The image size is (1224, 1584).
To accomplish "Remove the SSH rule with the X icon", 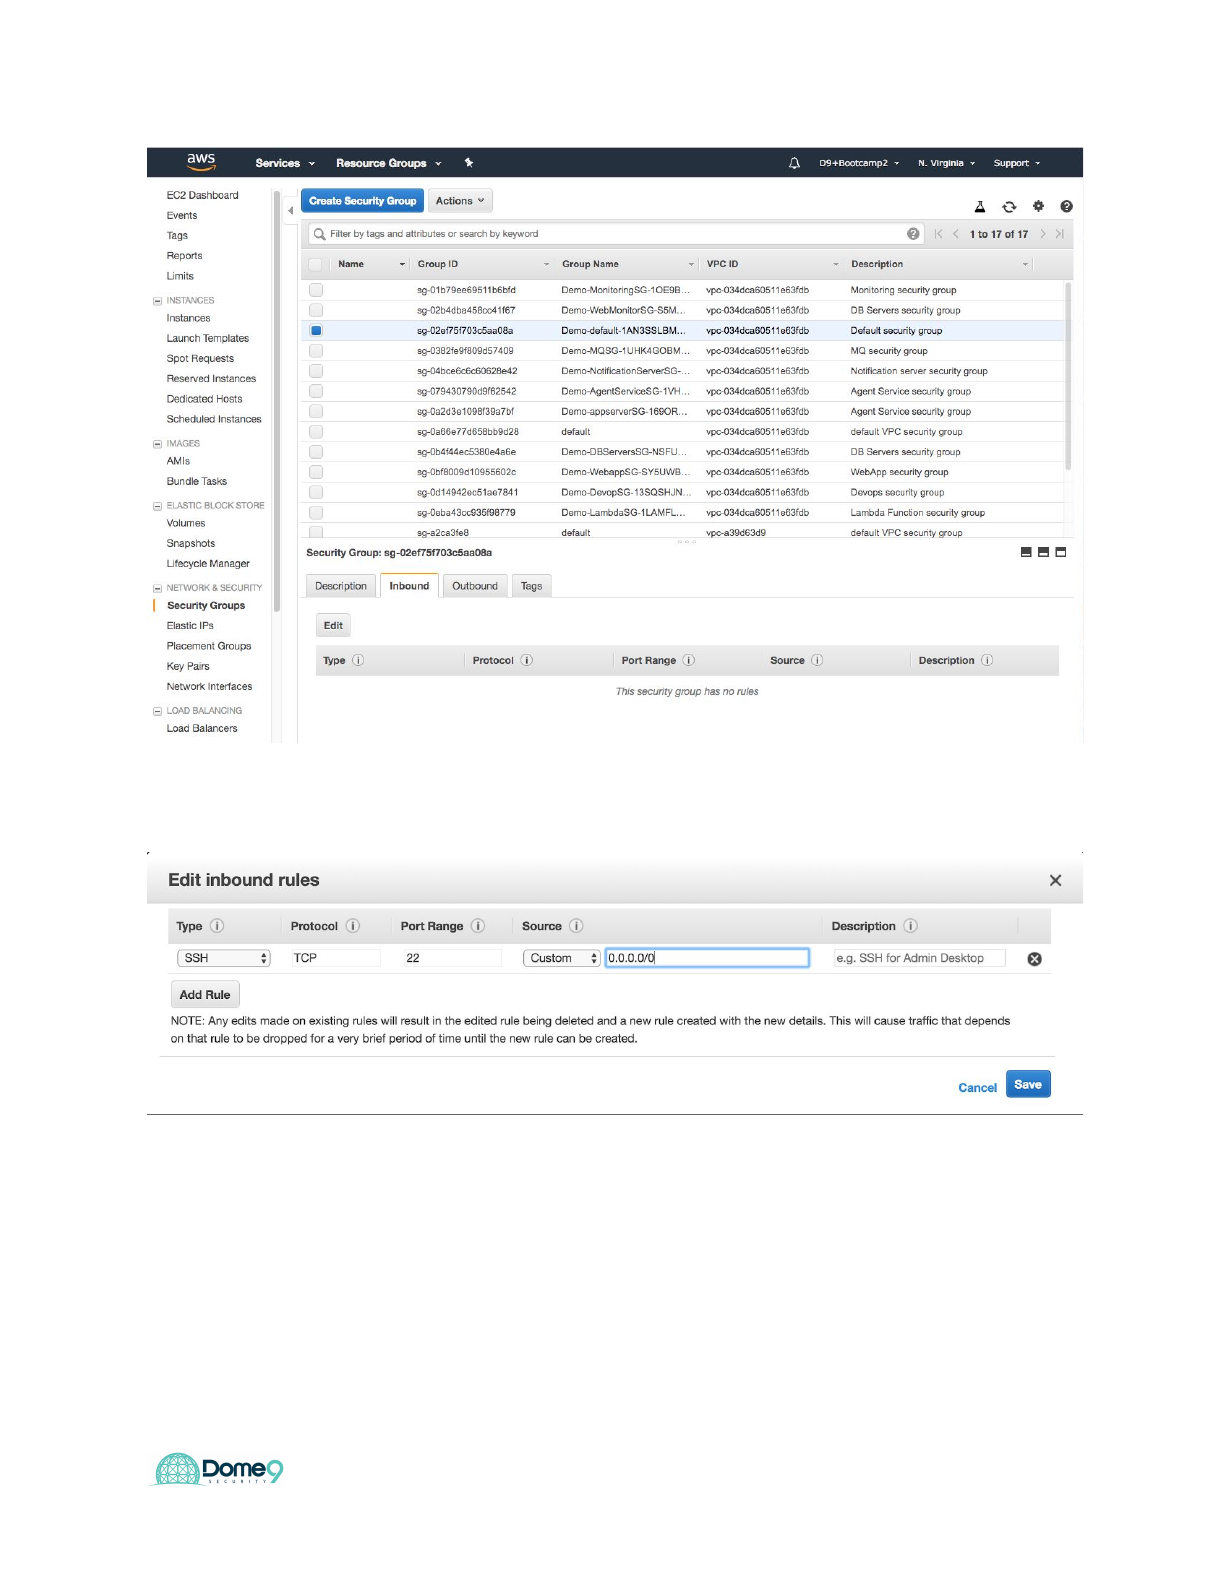I will click(x=1035, y=959).
